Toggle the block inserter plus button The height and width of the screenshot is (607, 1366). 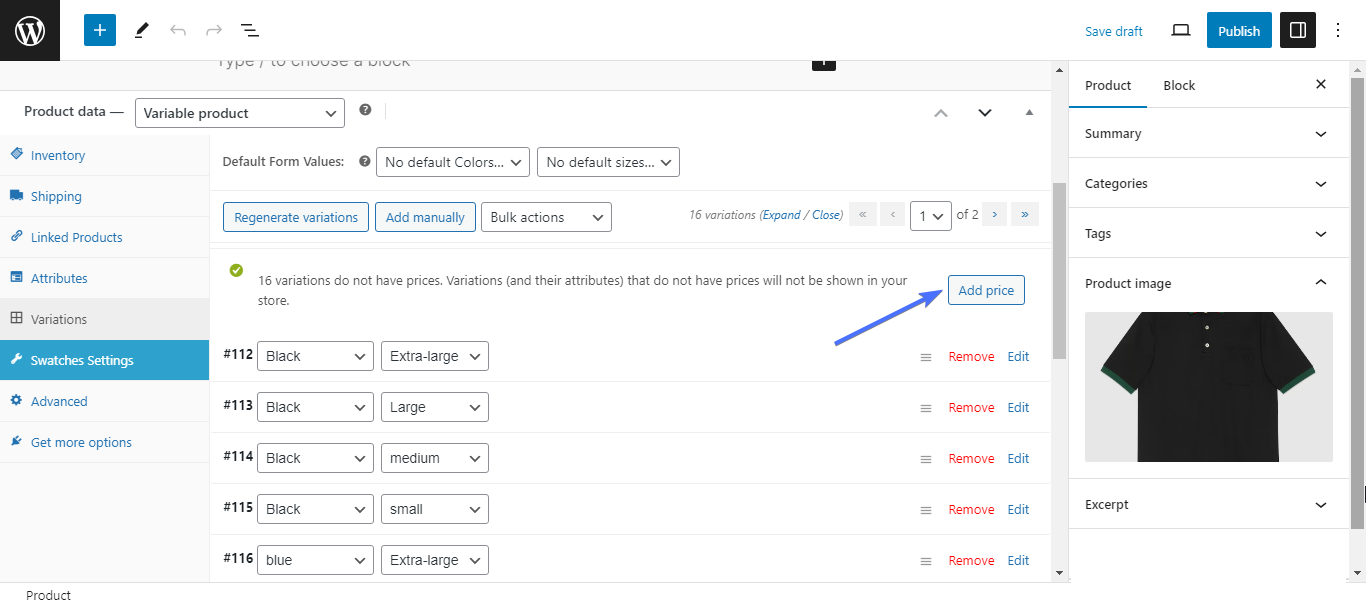click(100, 30)
